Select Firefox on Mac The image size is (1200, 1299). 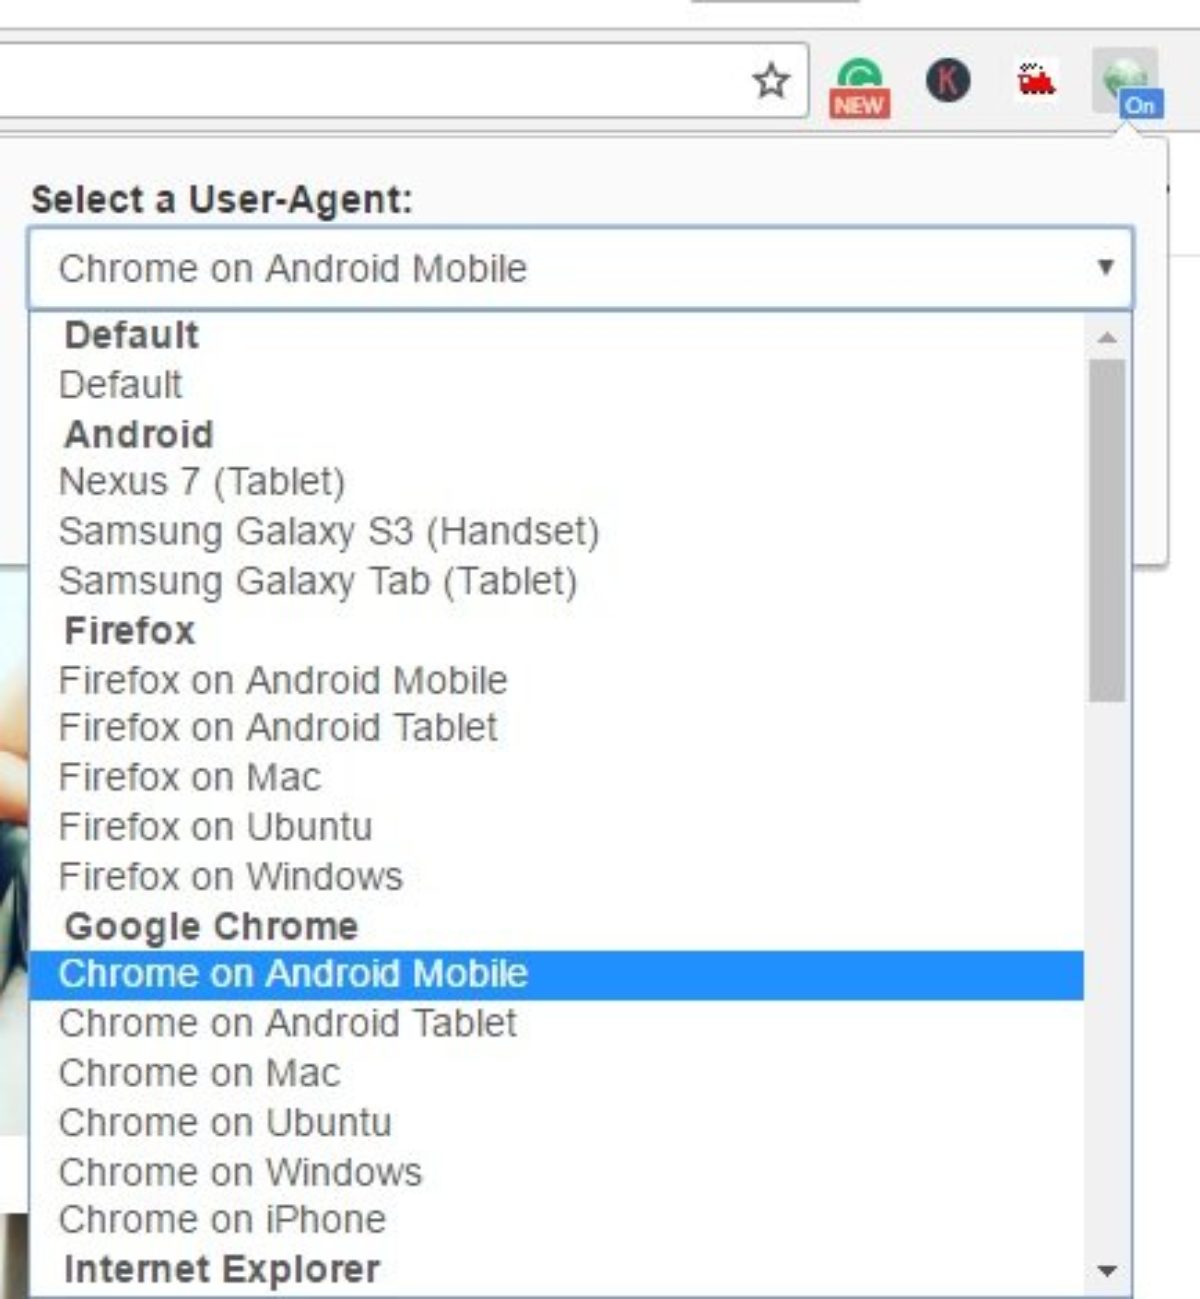pos(190,777)
